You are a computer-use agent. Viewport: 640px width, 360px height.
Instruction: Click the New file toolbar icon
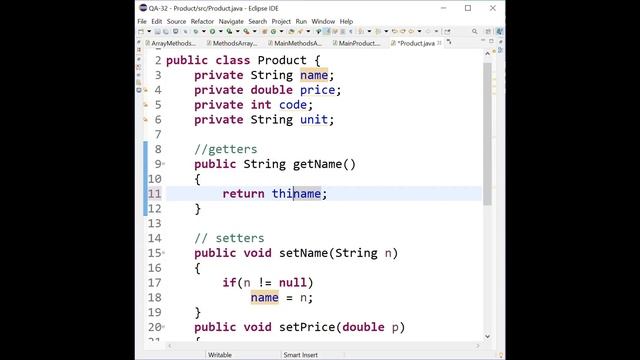click(x=140, y=31)
